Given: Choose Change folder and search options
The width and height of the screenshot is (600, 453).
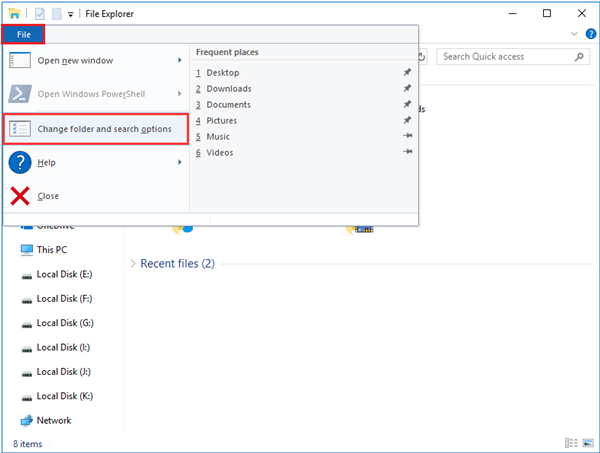Looking at the screenshot, I should pyautogui.click(x=96, y=129).
